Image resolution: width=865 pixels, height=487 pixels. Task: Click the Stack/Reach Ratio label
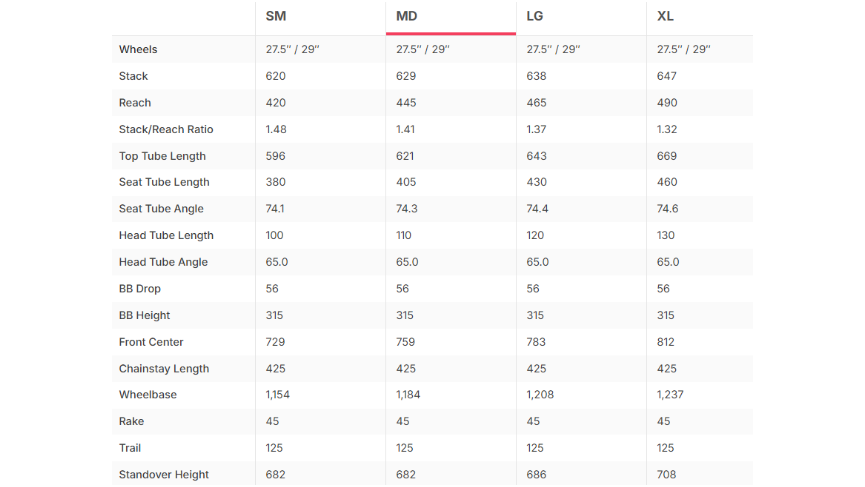click(166, 129)
